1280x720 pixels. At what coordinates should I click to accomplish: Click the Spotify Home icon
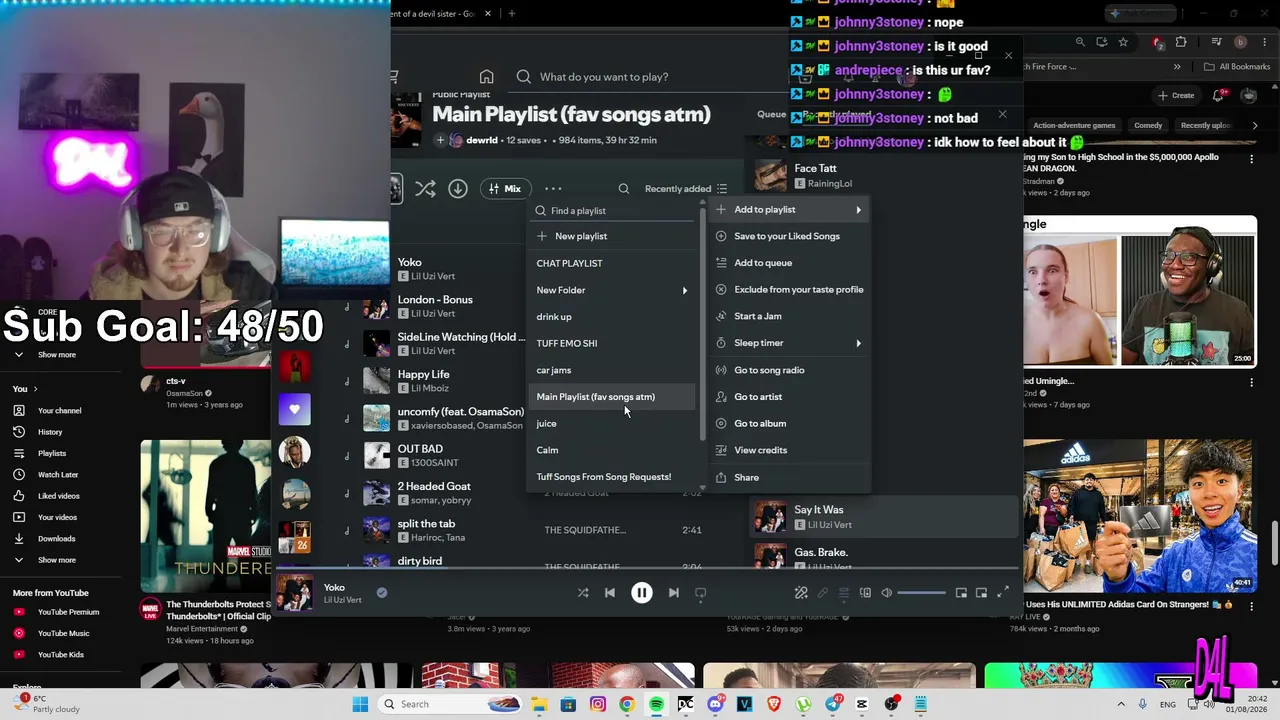486,77
